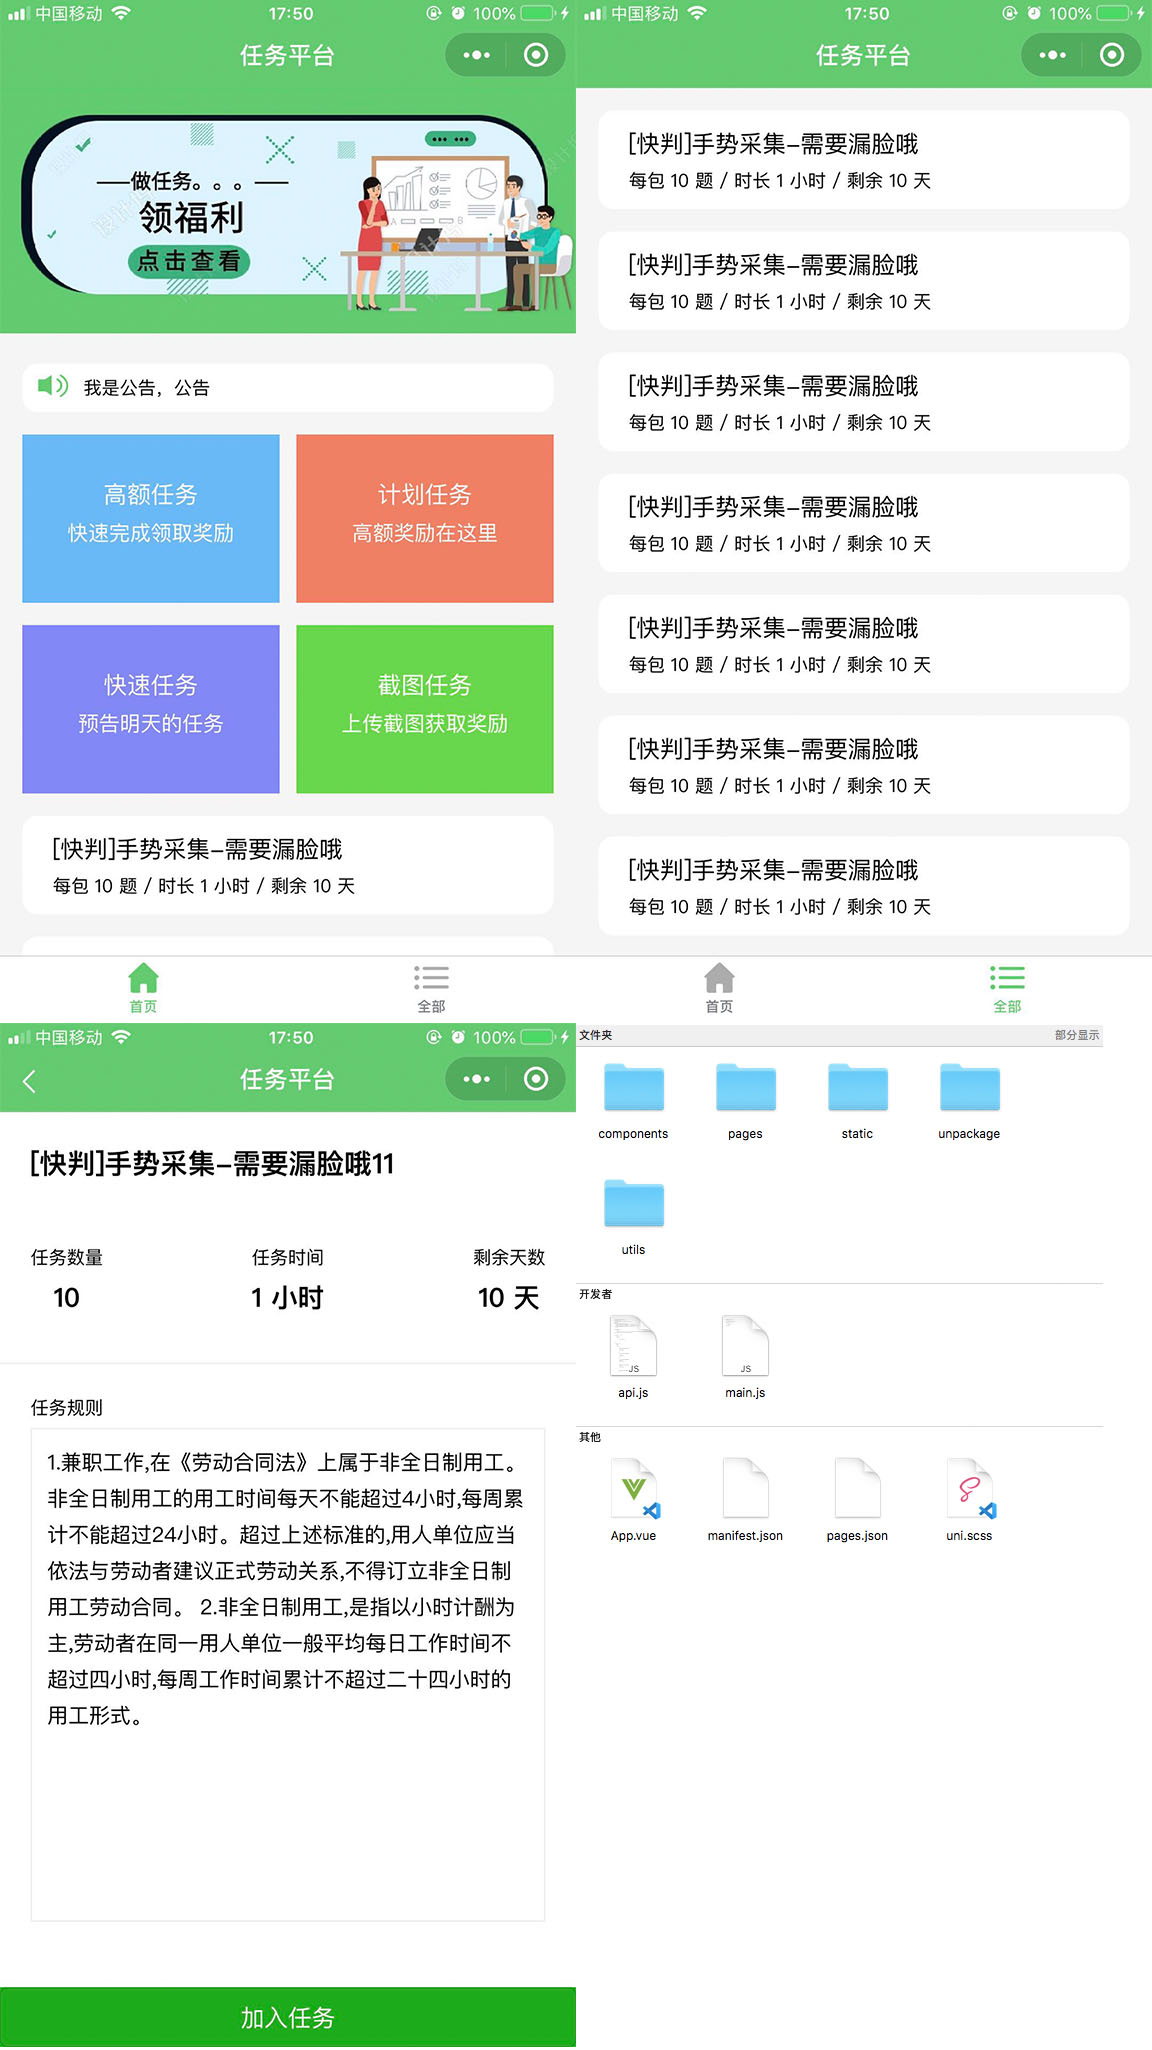The image size is (1152, 2050).
Task: Open the home page 手势采集 task card
Action: coord(288,865)
